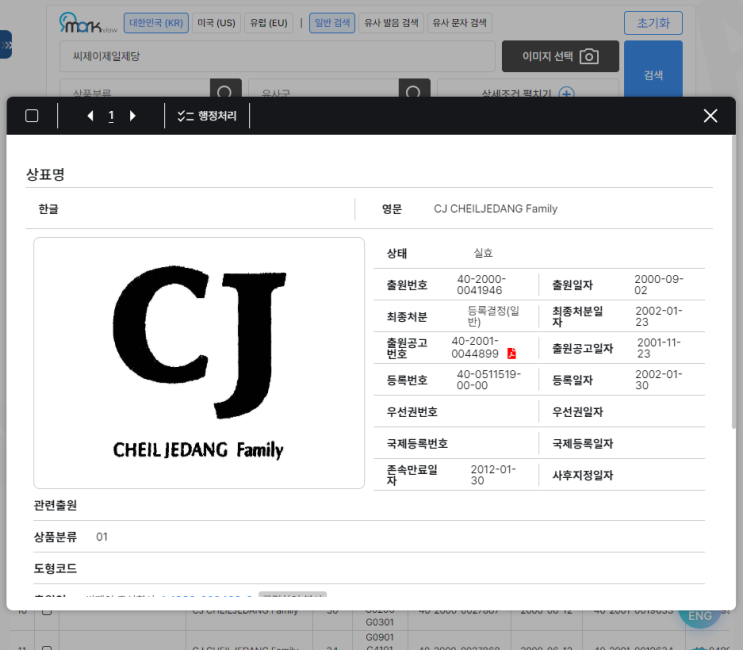This screenshot has height=650, width=743.
Task: Focus the 씨제이제일제당 search field
Action: [278, 56]
